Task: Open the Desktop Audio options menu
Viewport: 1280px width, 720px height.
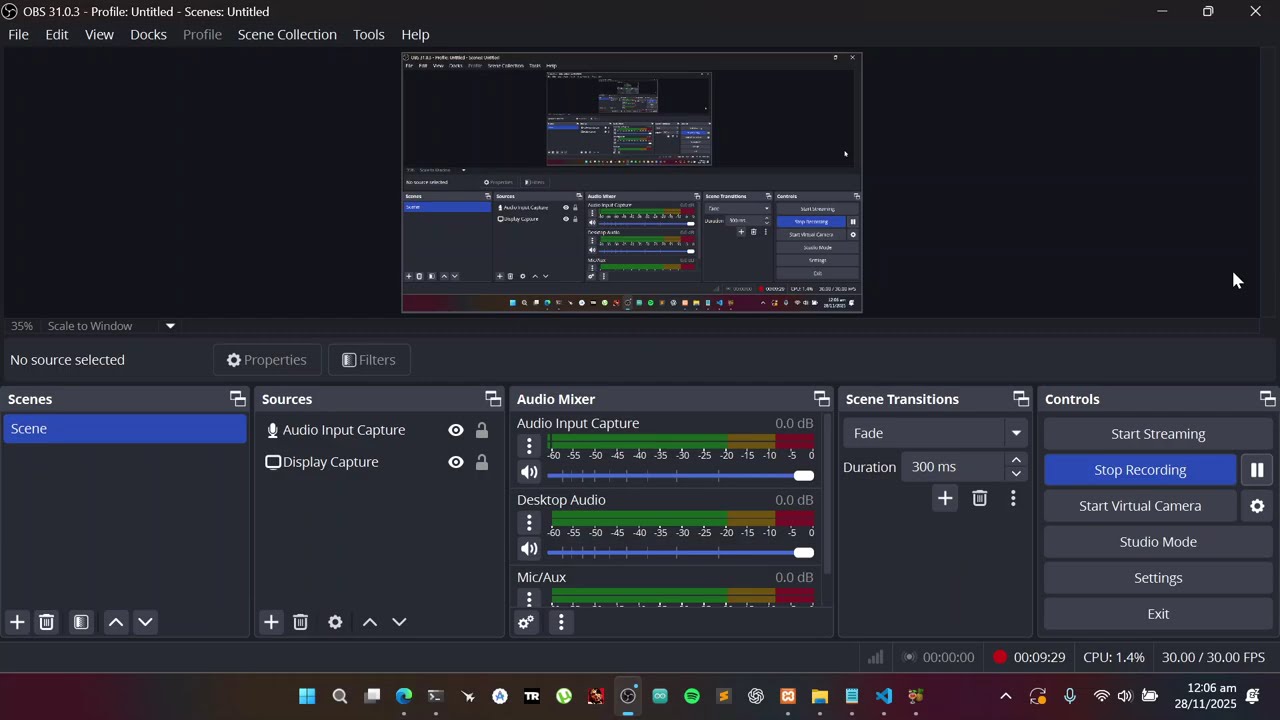Action: (x=529, y=522)
